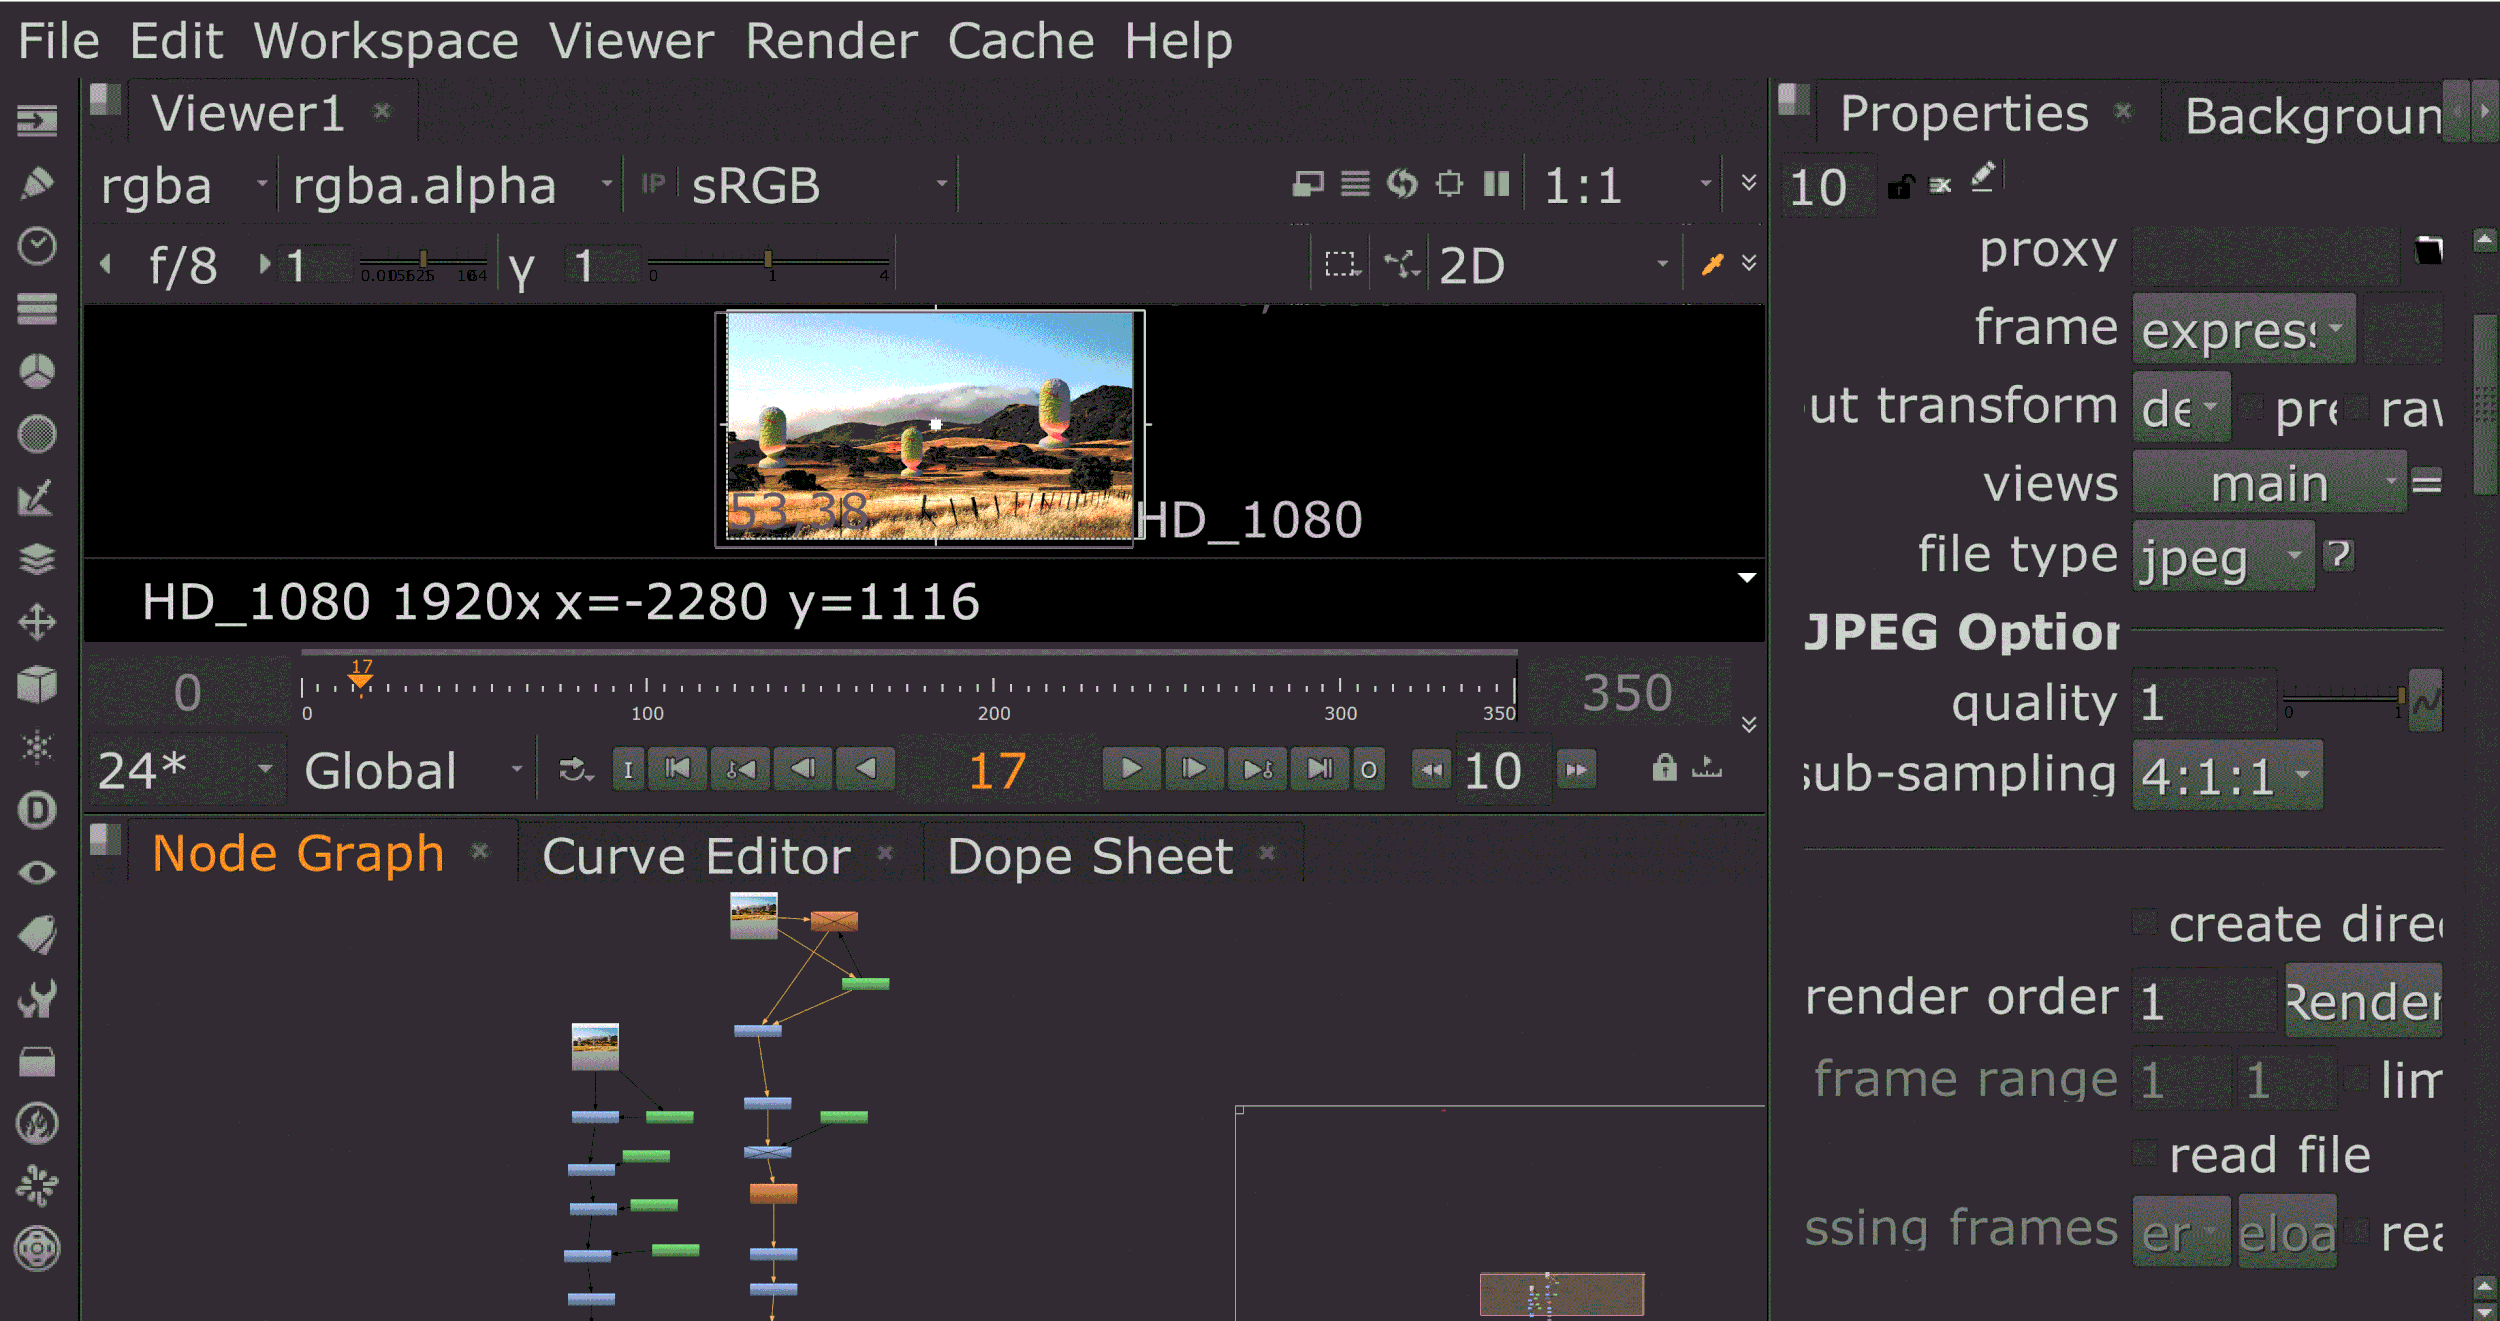The width and height of the screenshot is (2500, 1321).
Task: Expand the sub-sampling 4:1:1 dropdown
Action: [2226, 775]
